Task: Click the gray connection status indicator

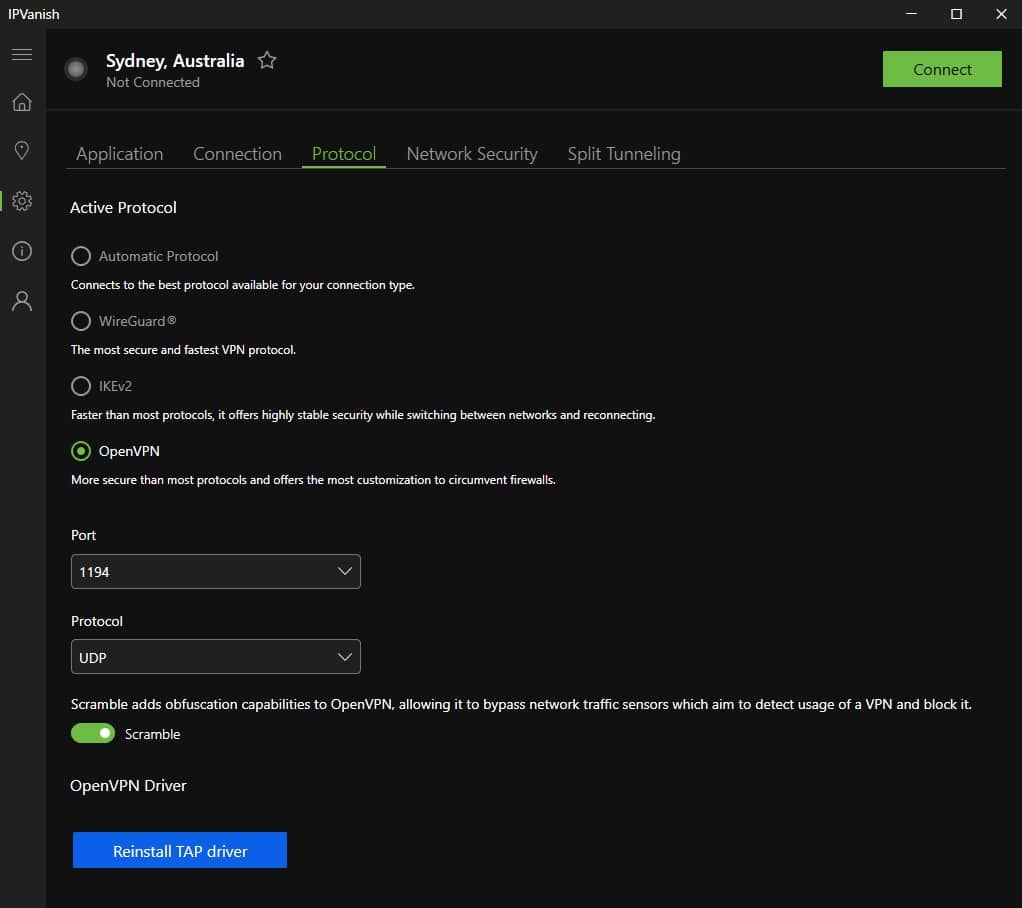Action: 76,68
